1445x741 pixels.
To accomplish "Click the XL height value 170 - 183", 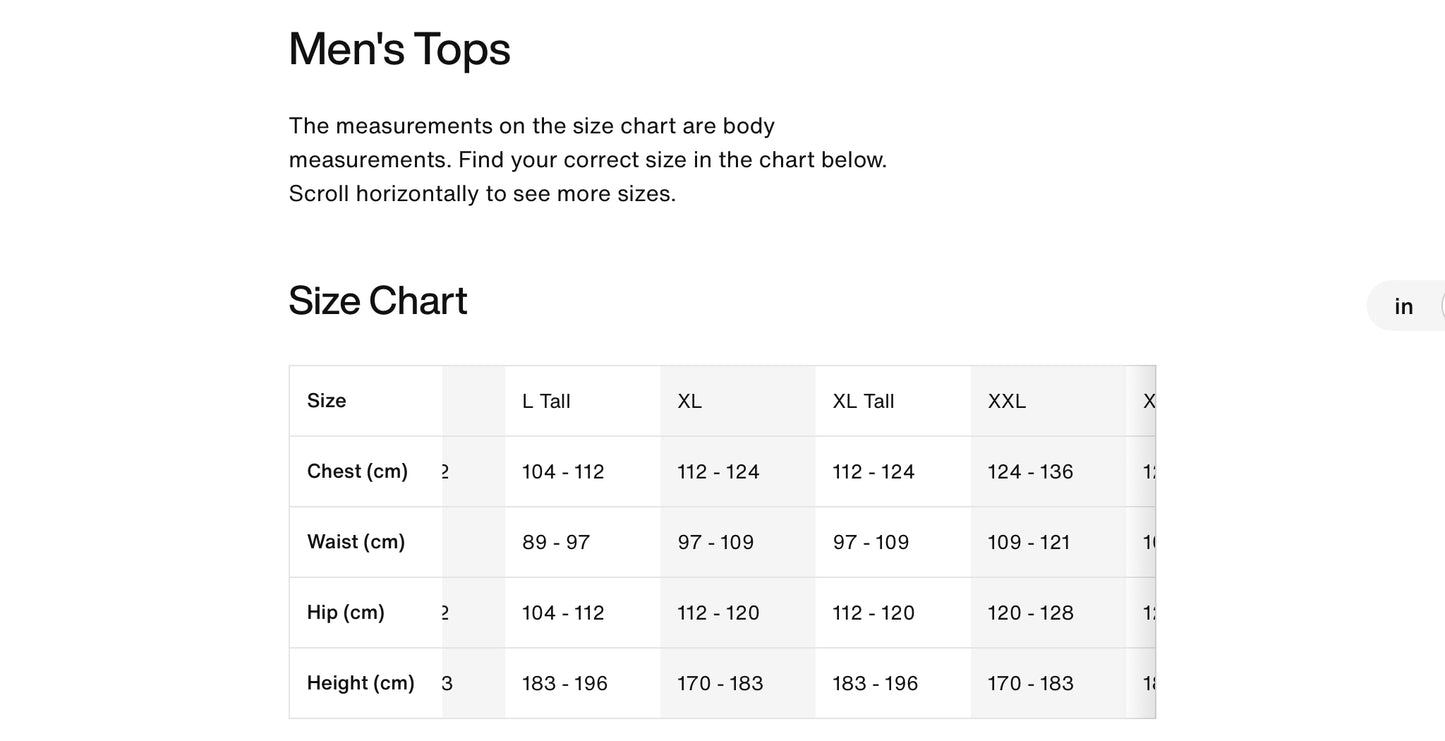I will [x=720, y=684].
